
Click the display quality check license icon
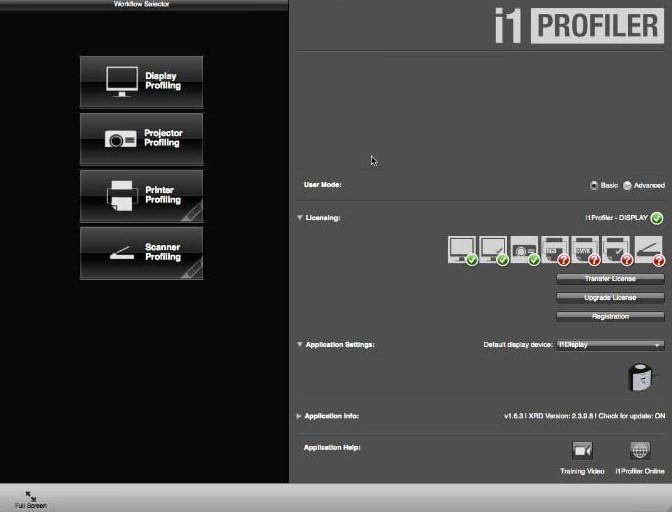pos(493,250)
